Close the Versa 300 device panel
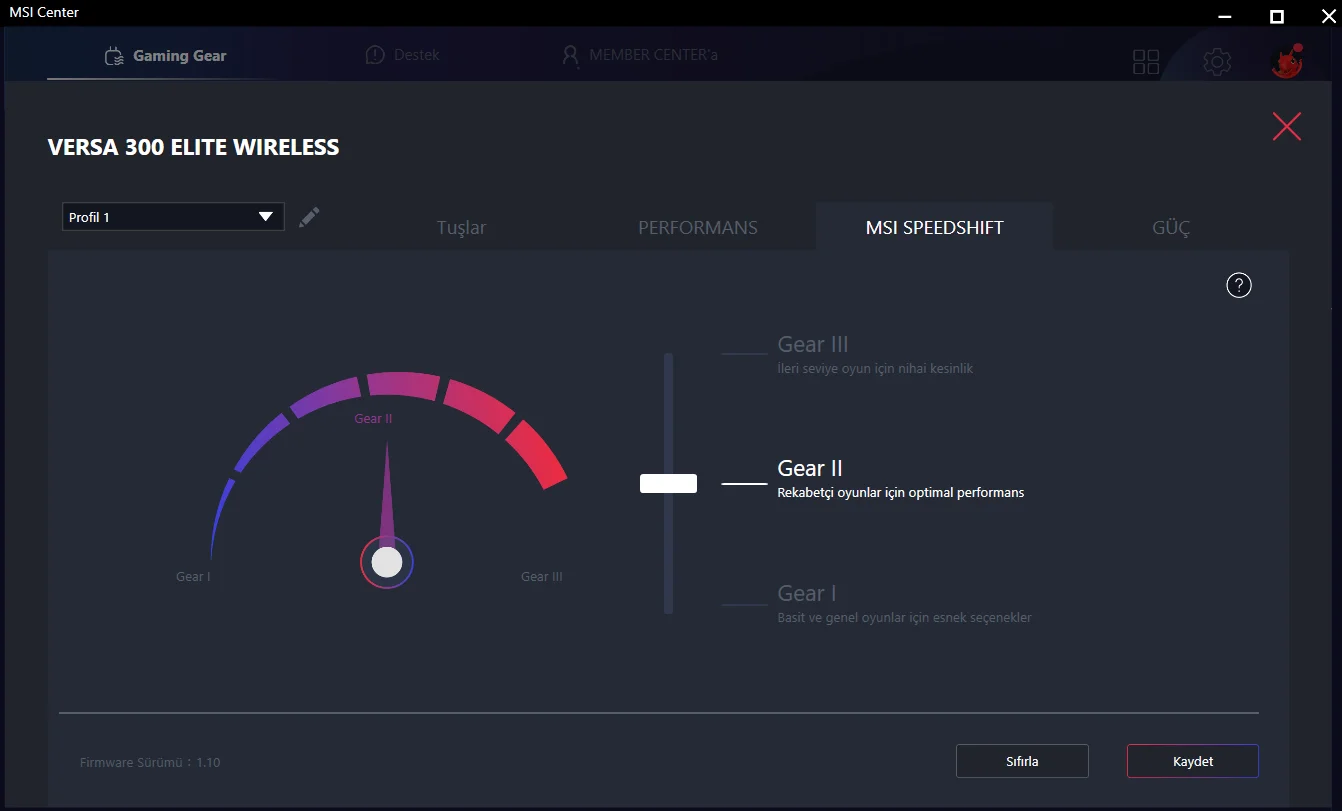This screenshot has height=811, width=1342. pyautogui.click(x=1287, y=126)
